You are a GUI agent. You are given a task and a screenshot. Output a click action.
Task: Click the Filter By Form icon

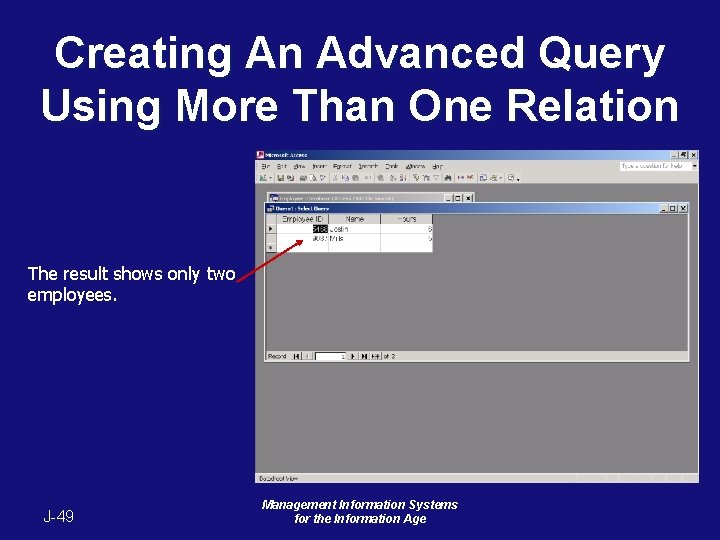(x=426, y=178)
